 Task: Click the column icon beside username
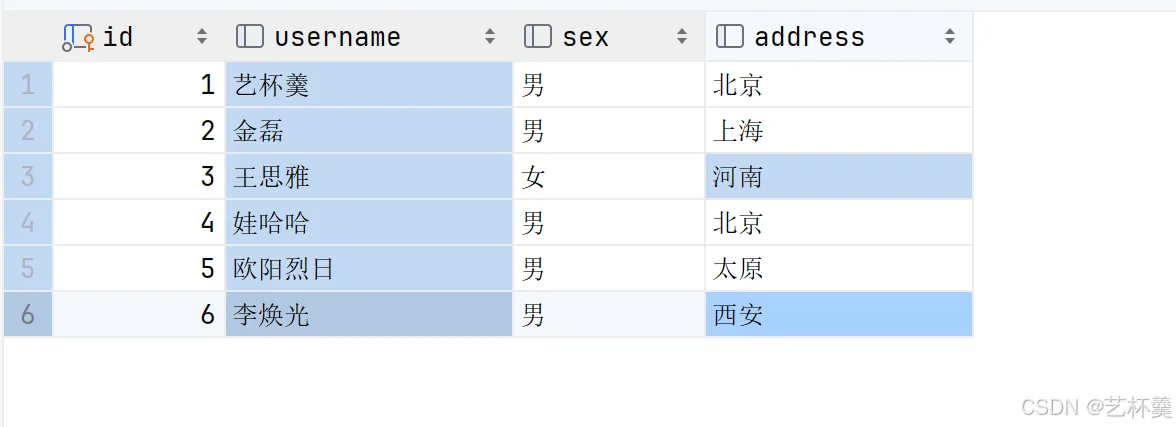(x=250, y=36)
